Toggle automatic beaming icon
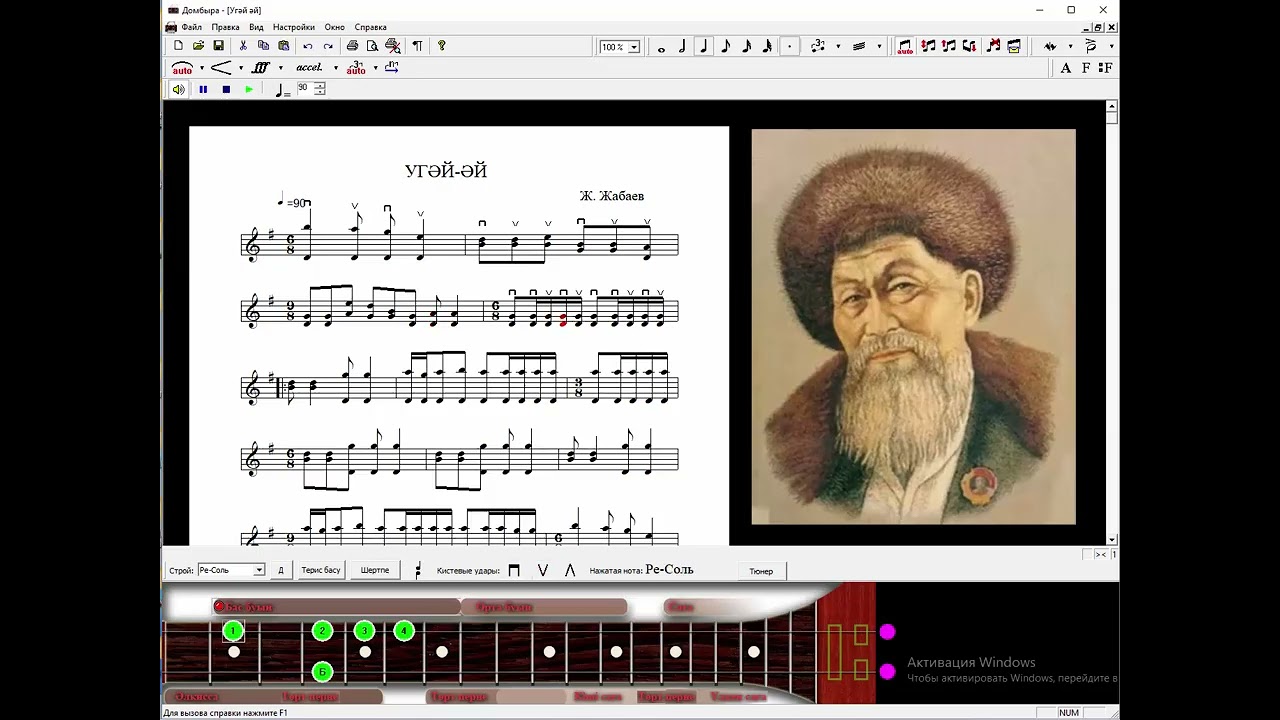 pos(905,47)
